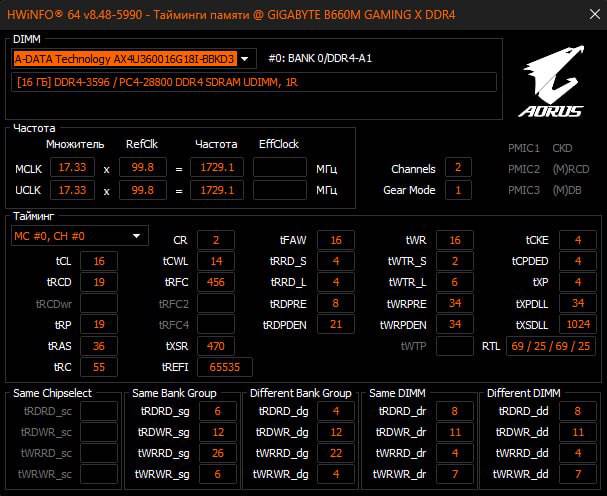This screenshot has width=607, height=496.
Task: Click the #0: BANK 0/DDR4-A1 label
Action: tap(320, 58)
